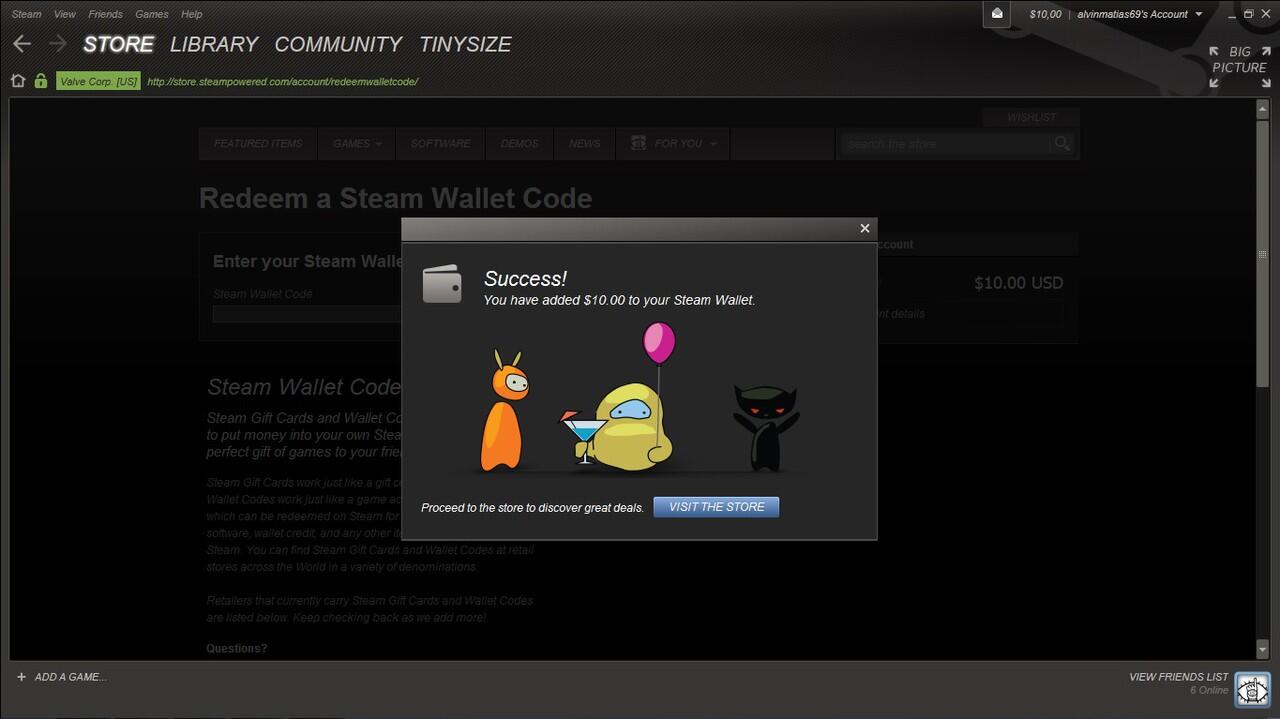Viewport: 1280px width, 719px height.
Task: Click scrollbar down arrow
Action: [1263, 651]
